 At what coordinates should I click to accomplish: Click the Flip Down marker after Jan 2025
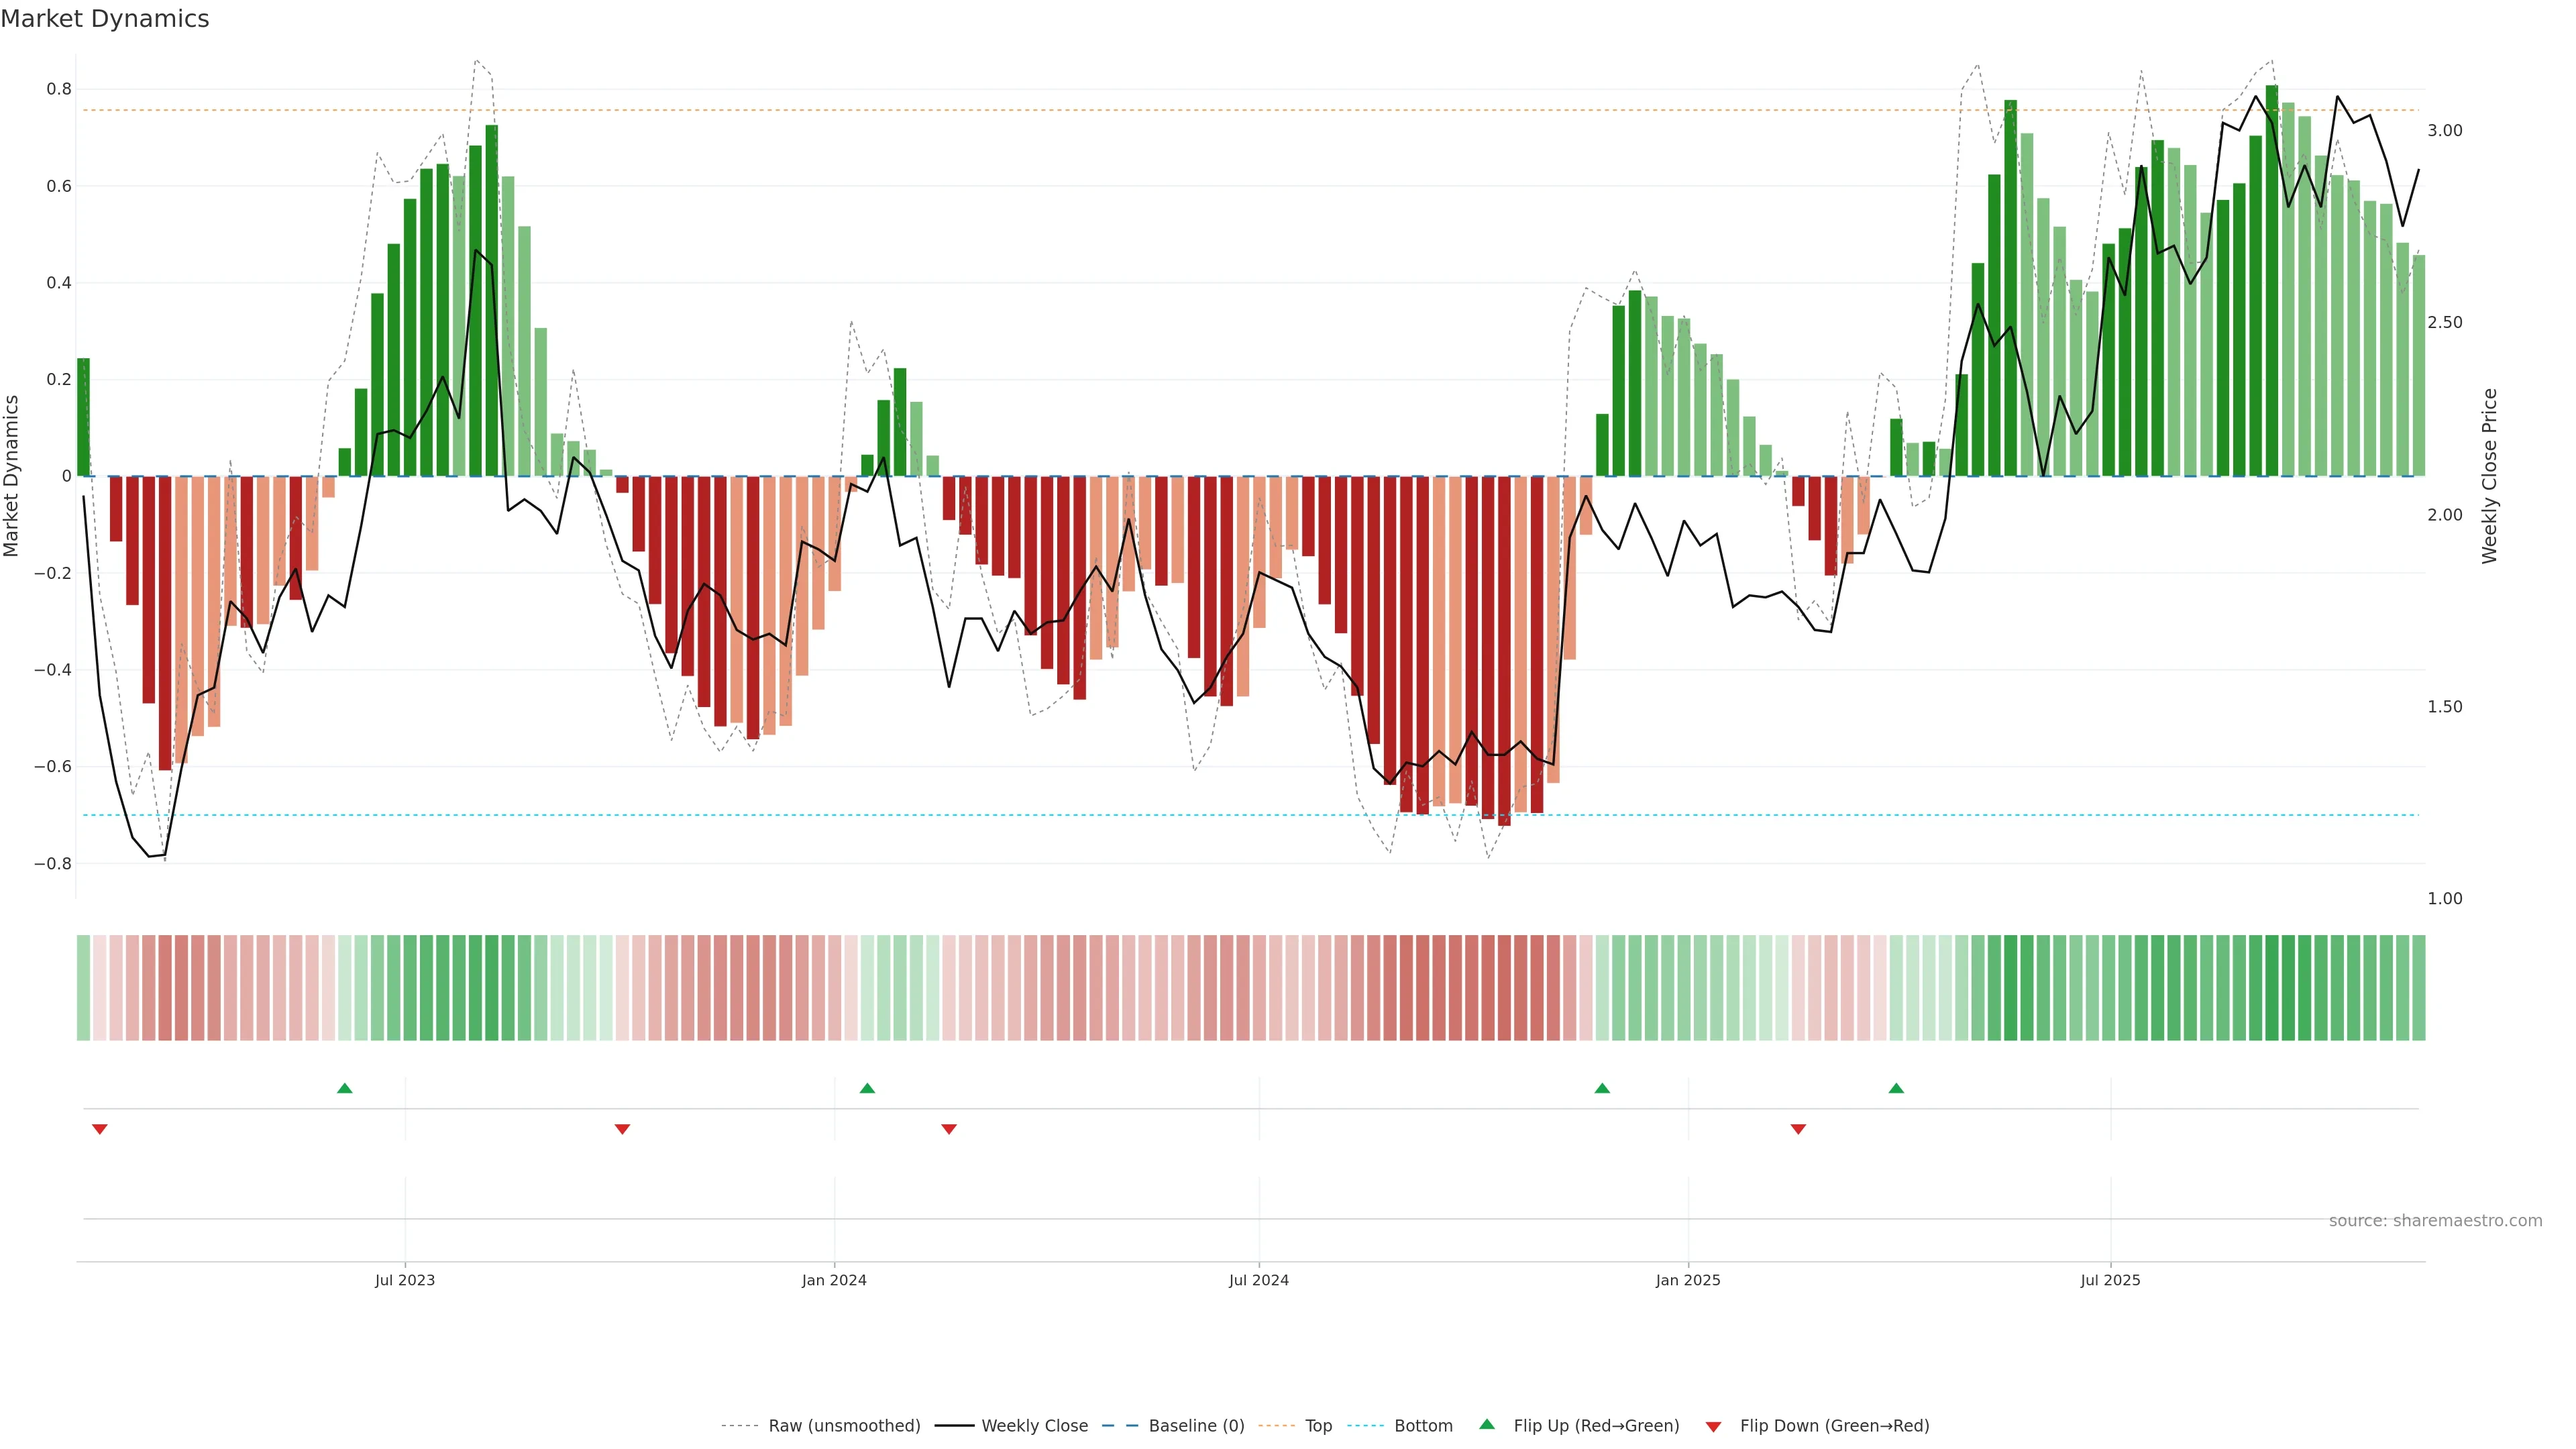click(1798, 1129)
